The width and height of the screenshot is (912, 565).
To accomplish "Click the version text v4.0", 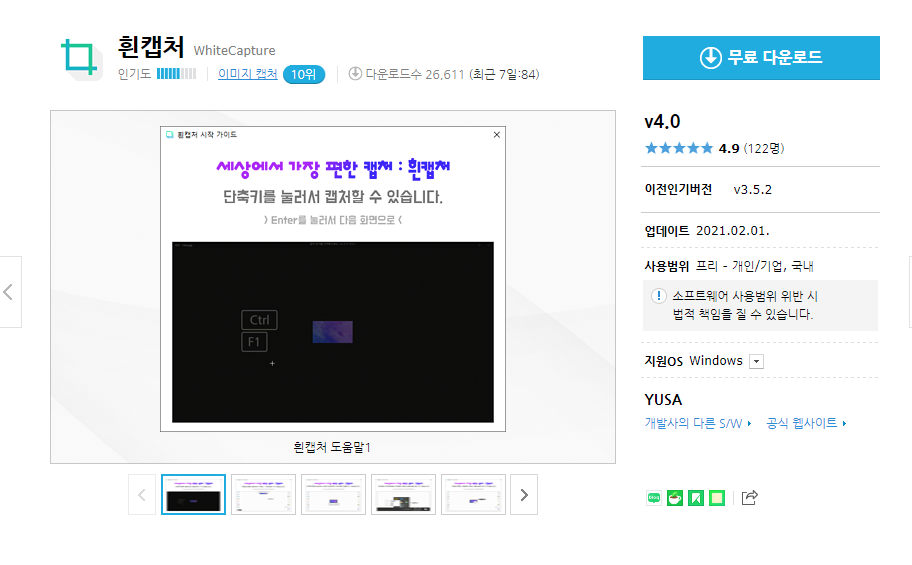I will pos(662,122).
